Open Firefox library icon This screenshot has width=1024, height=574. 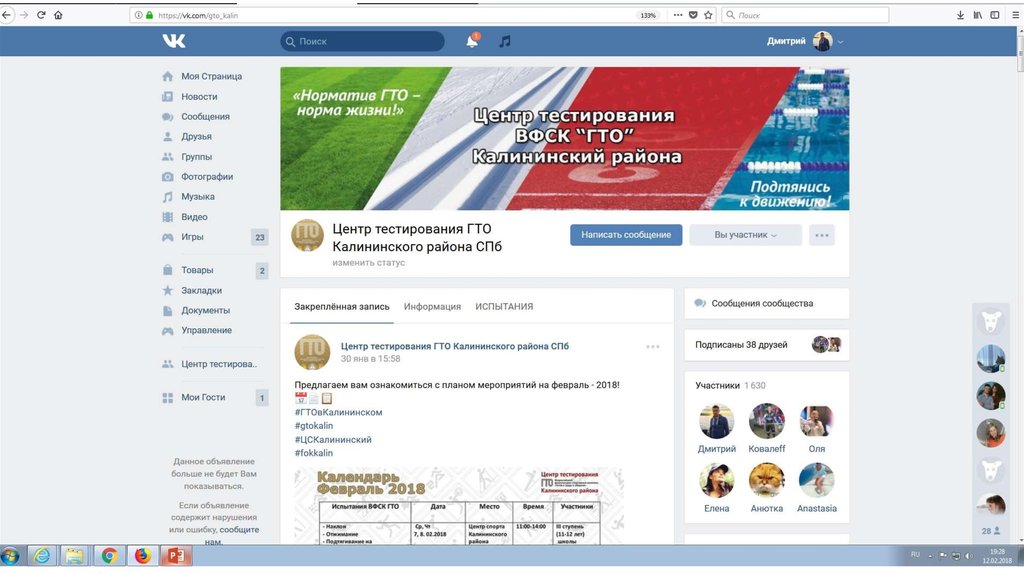click(x=978, y=15)
